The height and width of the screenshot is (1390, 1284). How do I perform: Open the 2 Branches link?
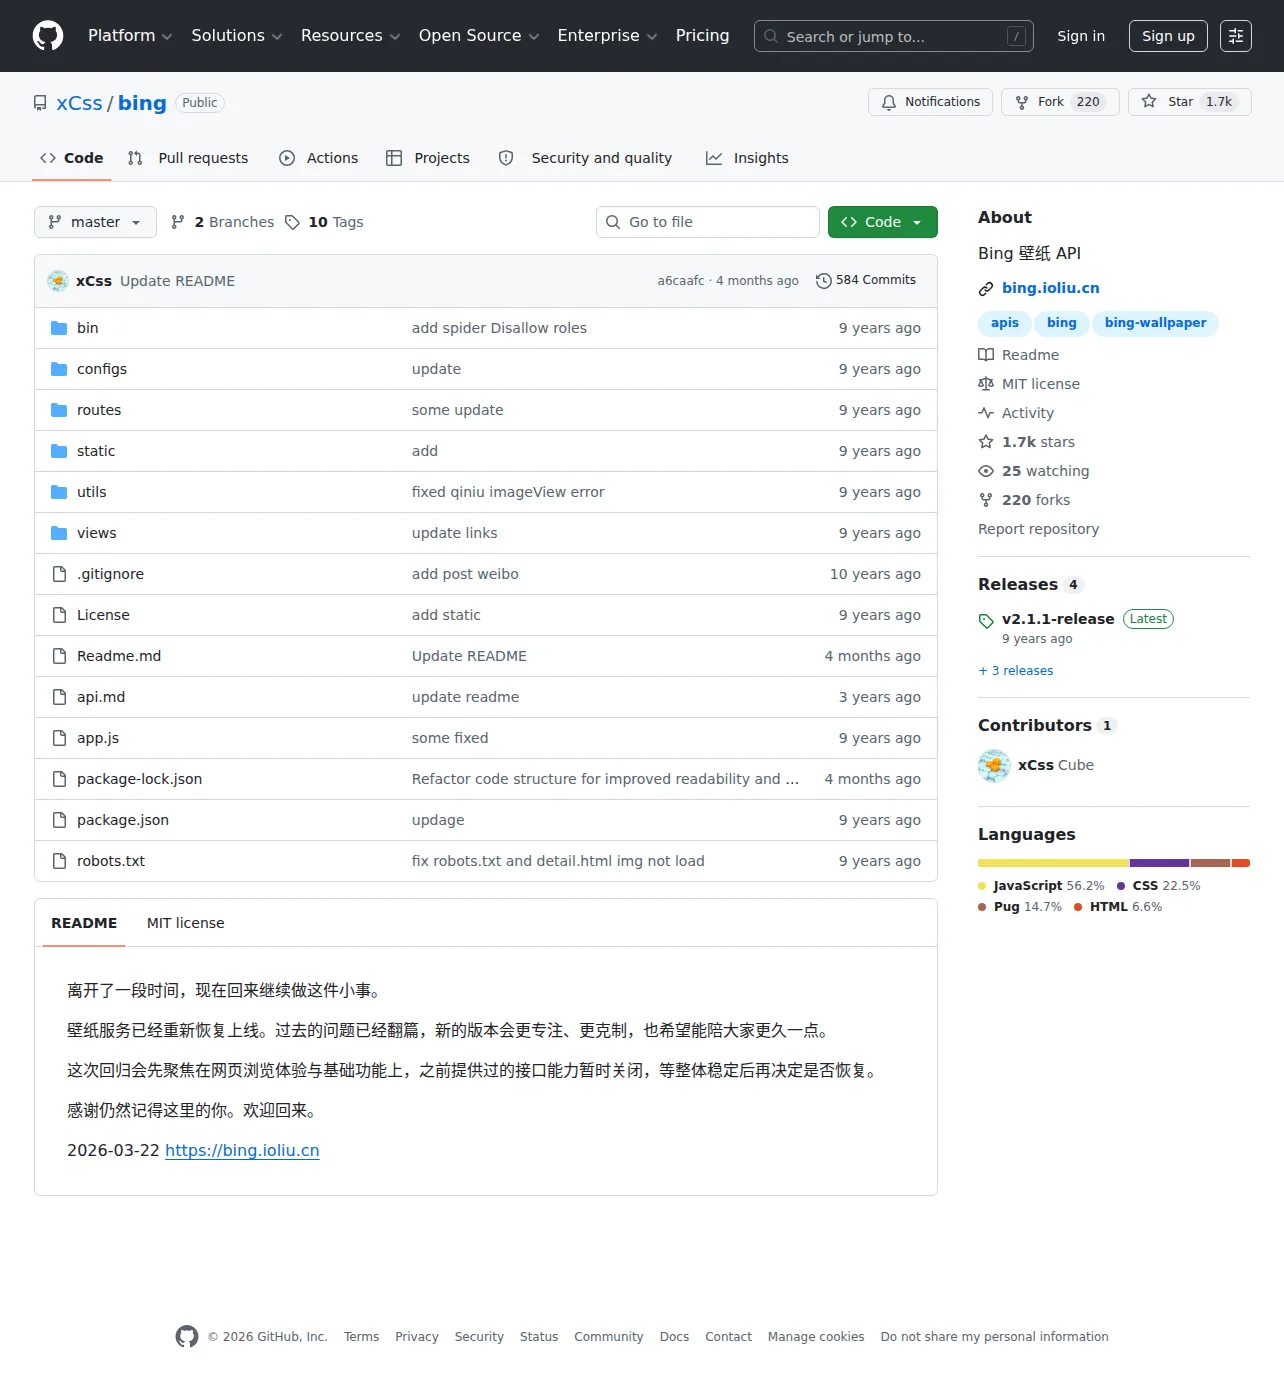222,222
